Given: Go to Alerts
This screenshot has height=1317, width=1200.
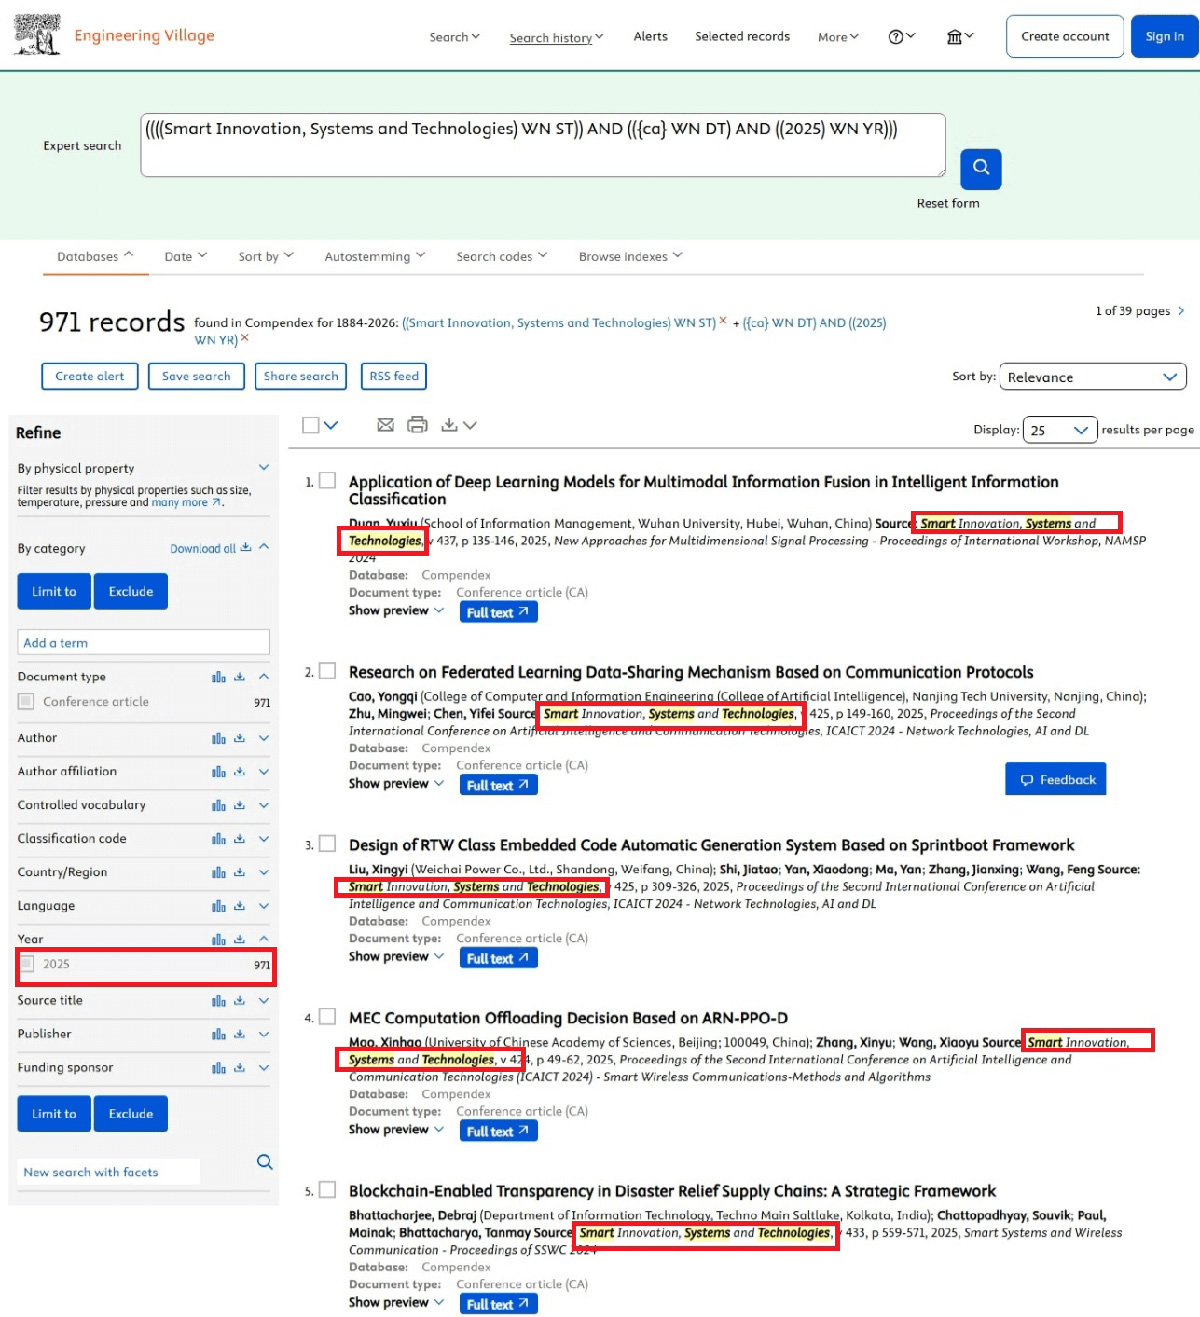Looking at the screenshot, I should (x=650, y=36).
